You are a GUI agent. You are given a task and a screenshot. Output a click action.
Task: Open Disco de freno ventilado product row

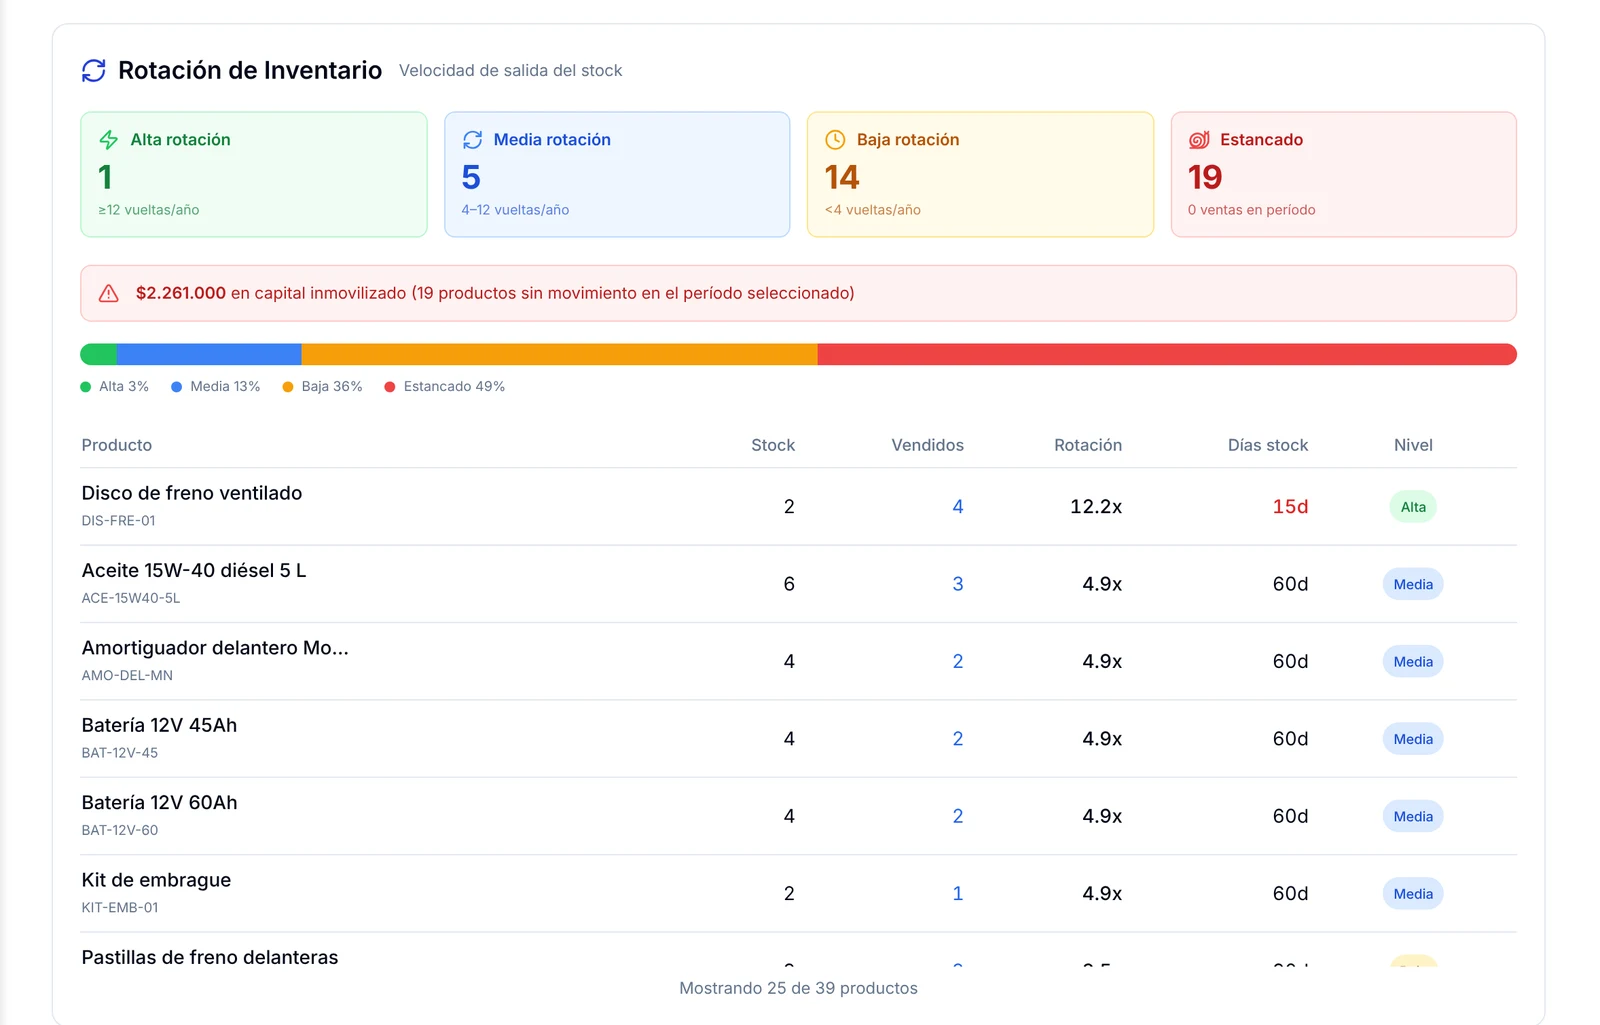pyautogui.click(x=798, y=507)
